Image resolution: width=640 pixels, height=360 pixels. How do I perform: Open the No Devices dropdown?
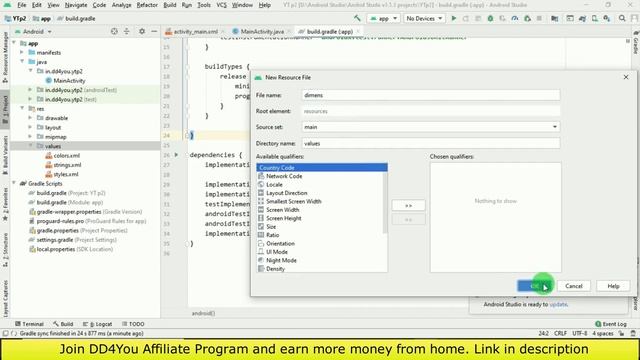(424, 18)
